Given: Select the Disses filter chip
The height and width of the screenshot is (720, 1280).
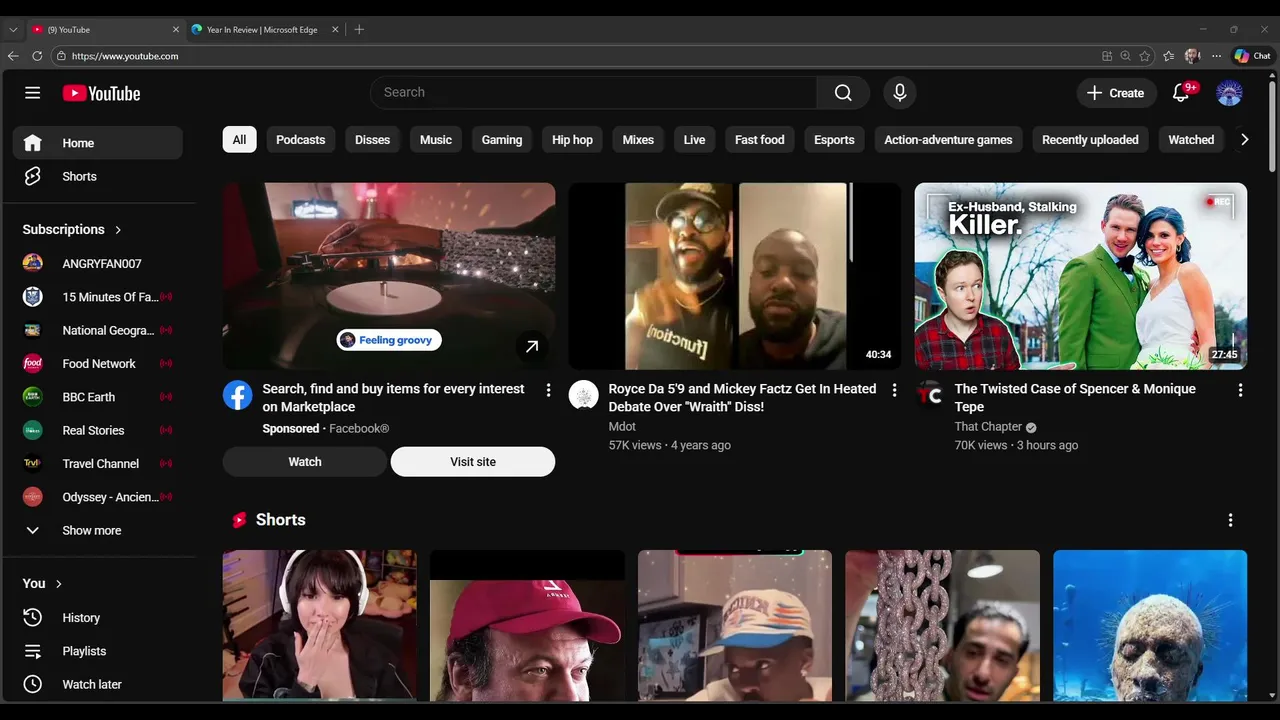Looking at the screenshot, I should tap(372, 140).
